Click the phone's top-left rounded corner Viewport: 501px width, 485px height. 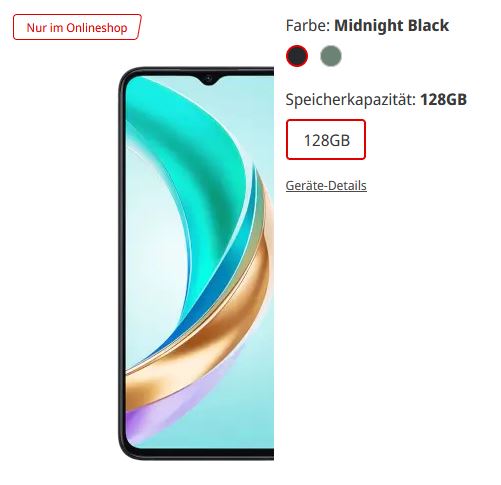click(x=125, y=75)
